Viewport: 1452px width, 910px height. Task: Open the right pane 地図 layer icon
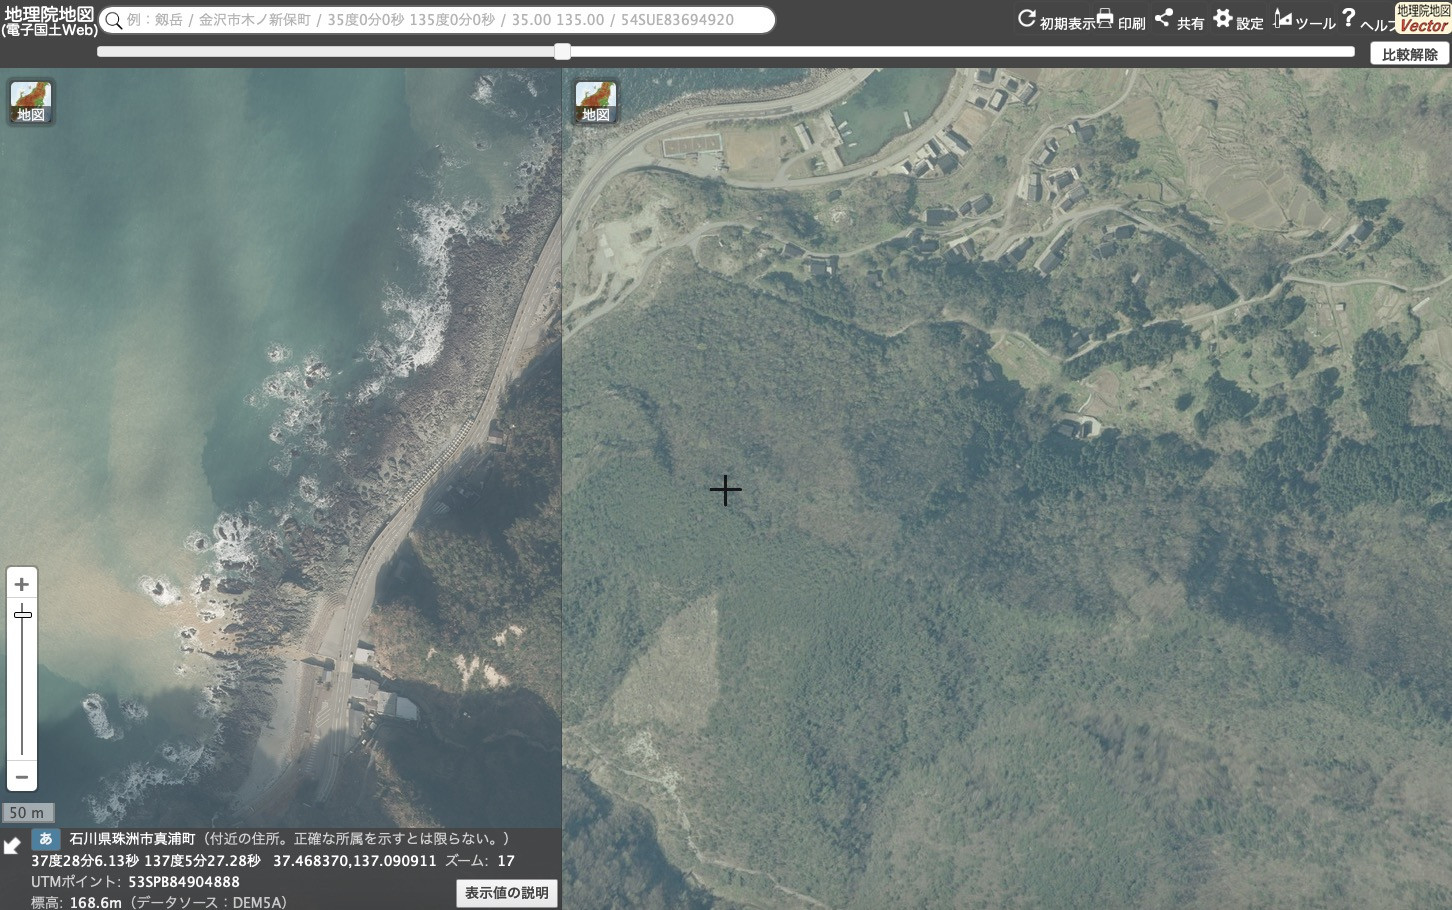pyautogui.click(x=596, y=102)
